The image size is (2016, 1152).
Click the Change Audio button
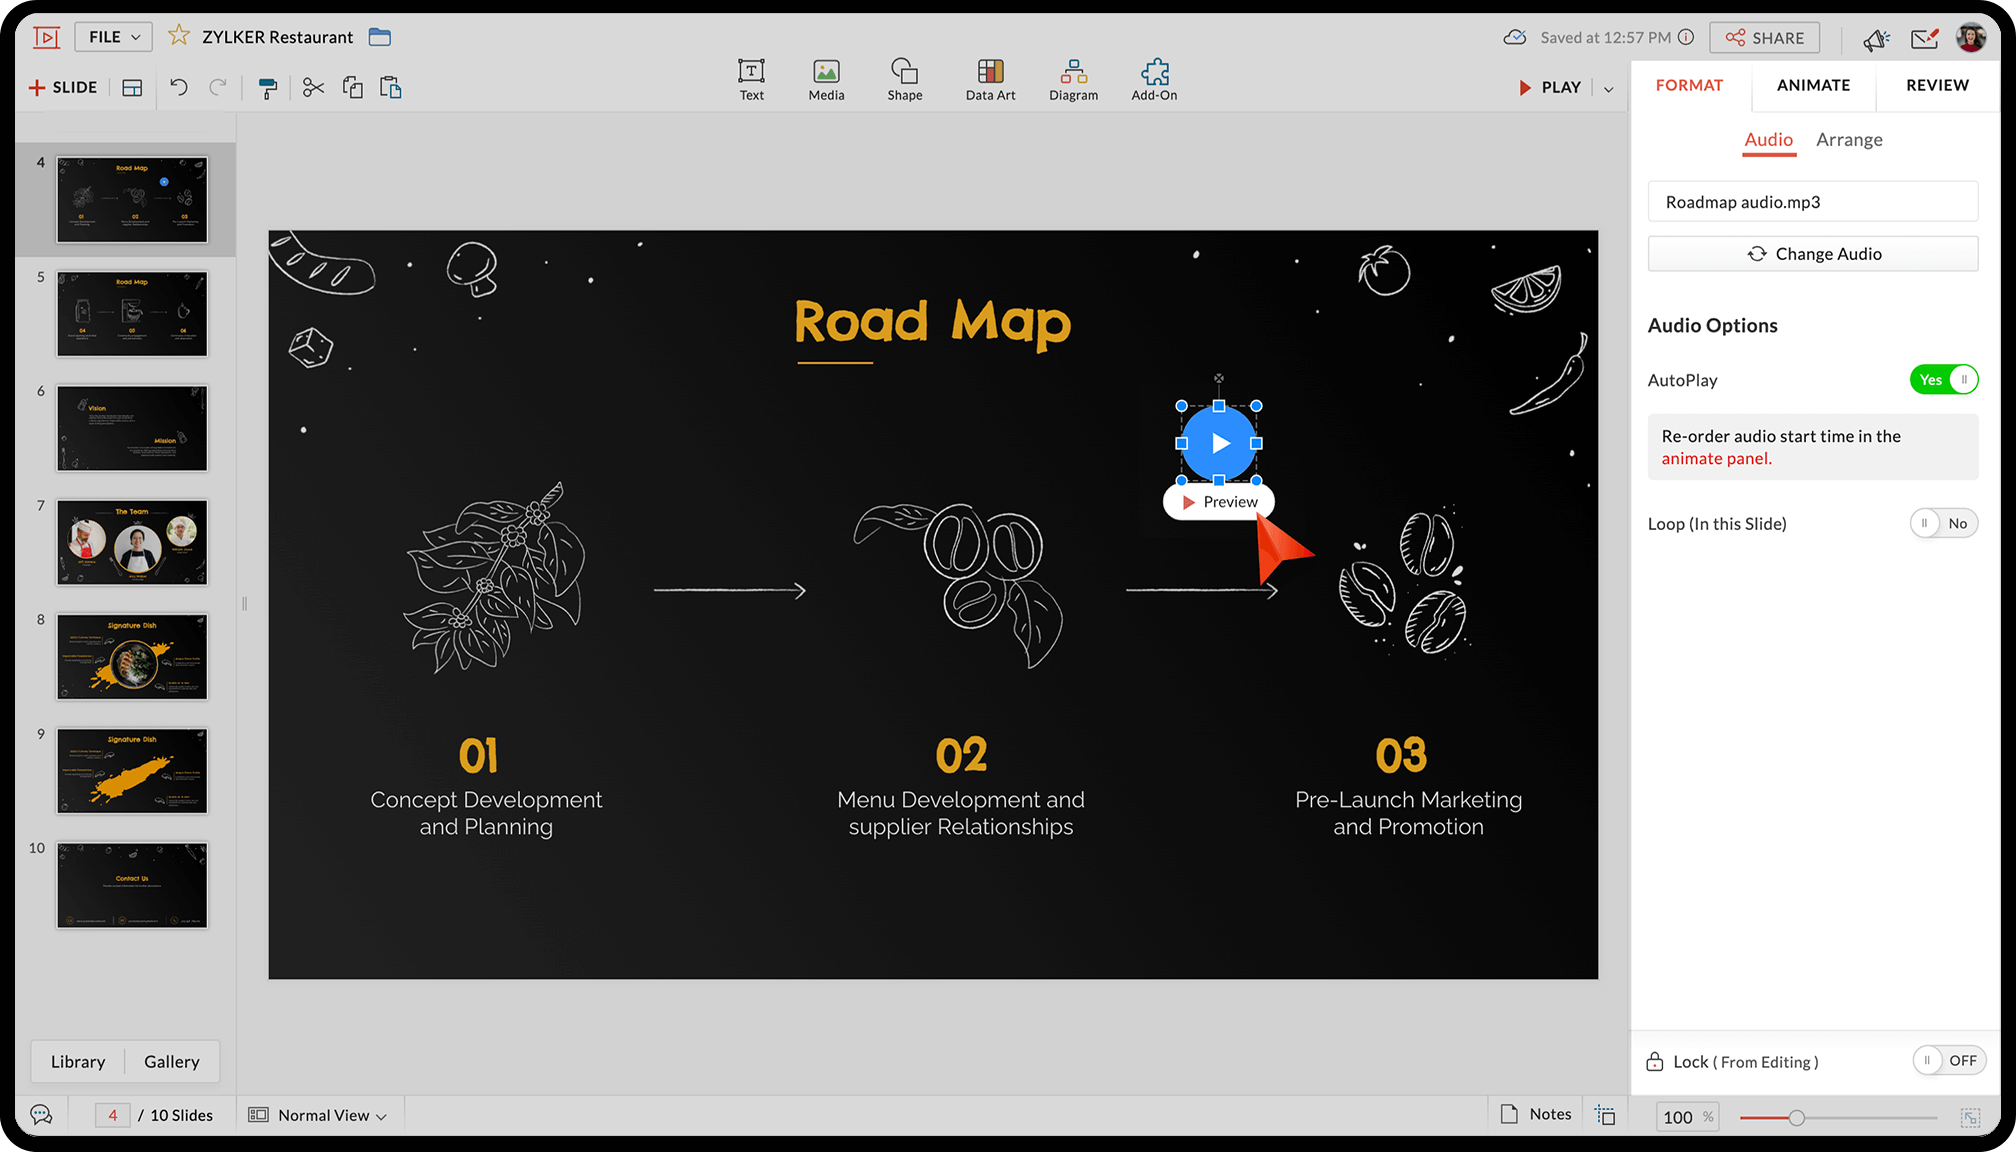click(x=1812, y=254)
